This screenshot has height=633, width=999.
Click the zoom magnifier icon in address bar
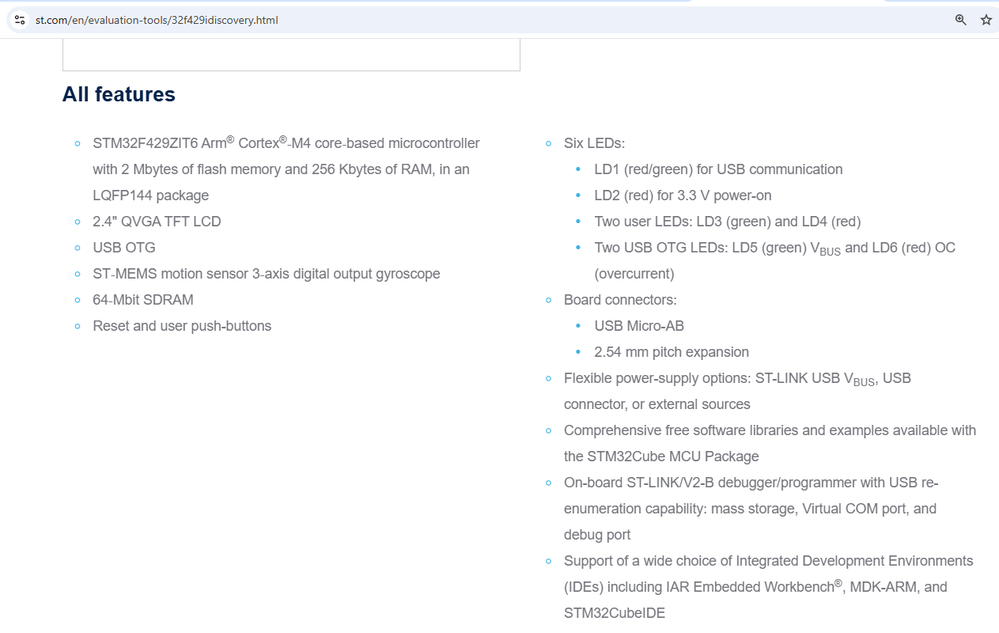click(x=961, y=20)
